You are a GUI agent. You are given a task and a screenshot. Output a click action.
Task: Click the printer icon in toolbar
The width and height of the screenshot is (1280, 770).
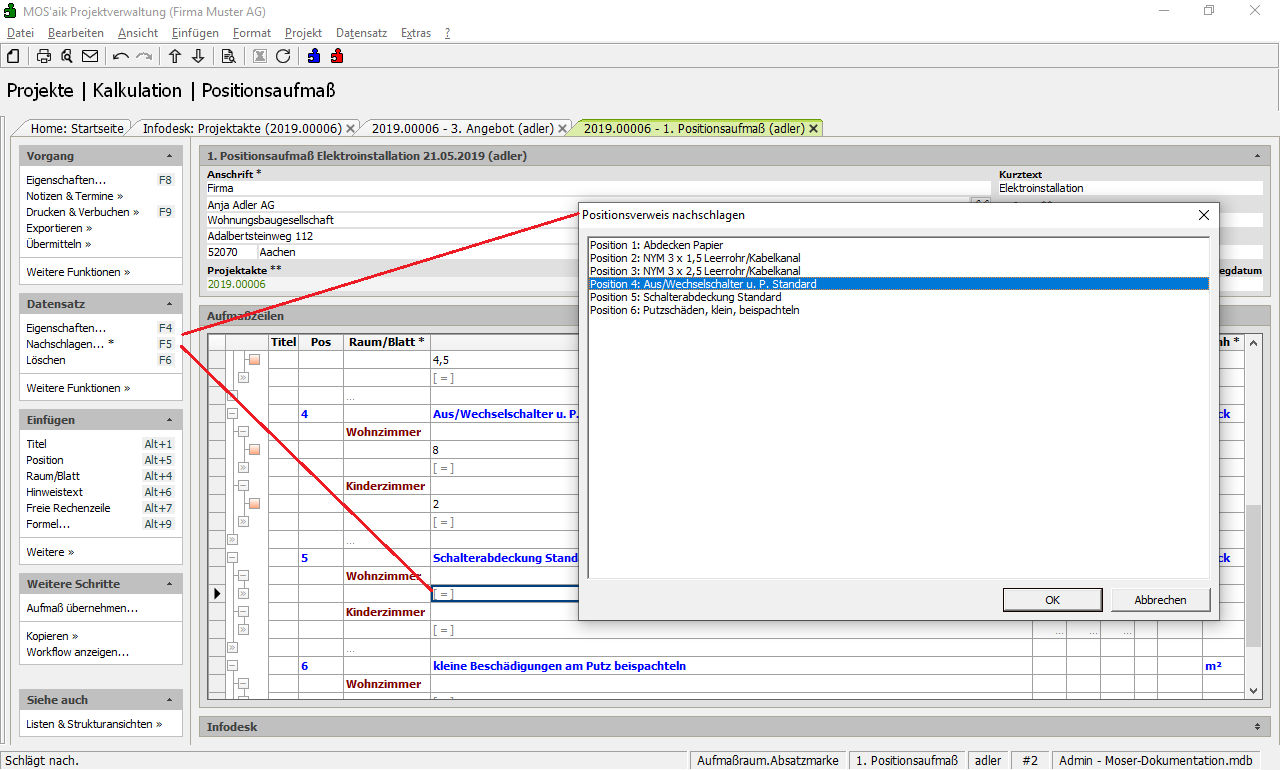44,56
